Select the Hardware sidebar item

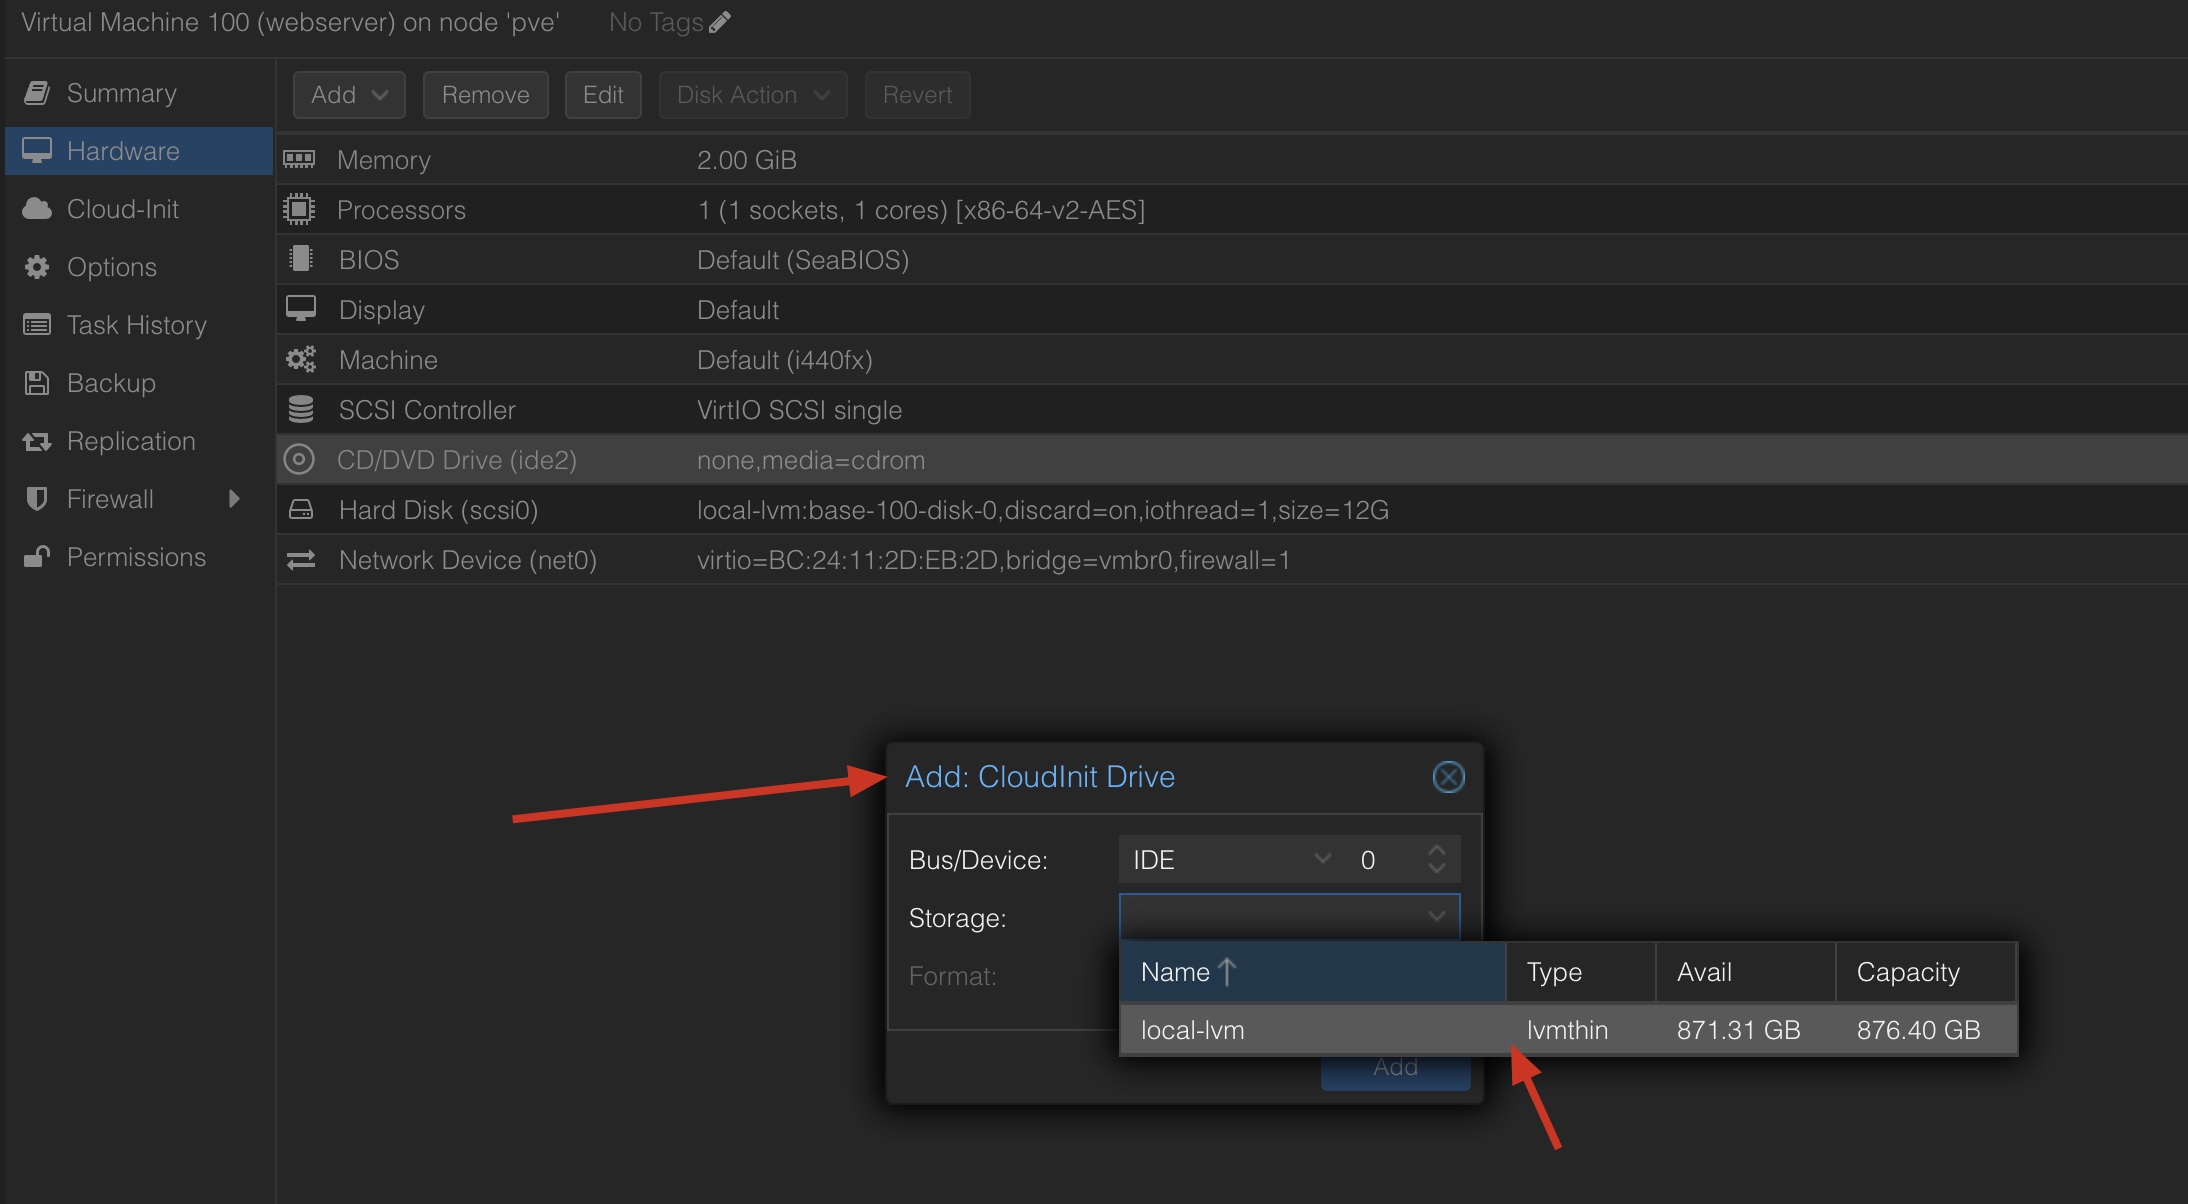click(139, 151)
